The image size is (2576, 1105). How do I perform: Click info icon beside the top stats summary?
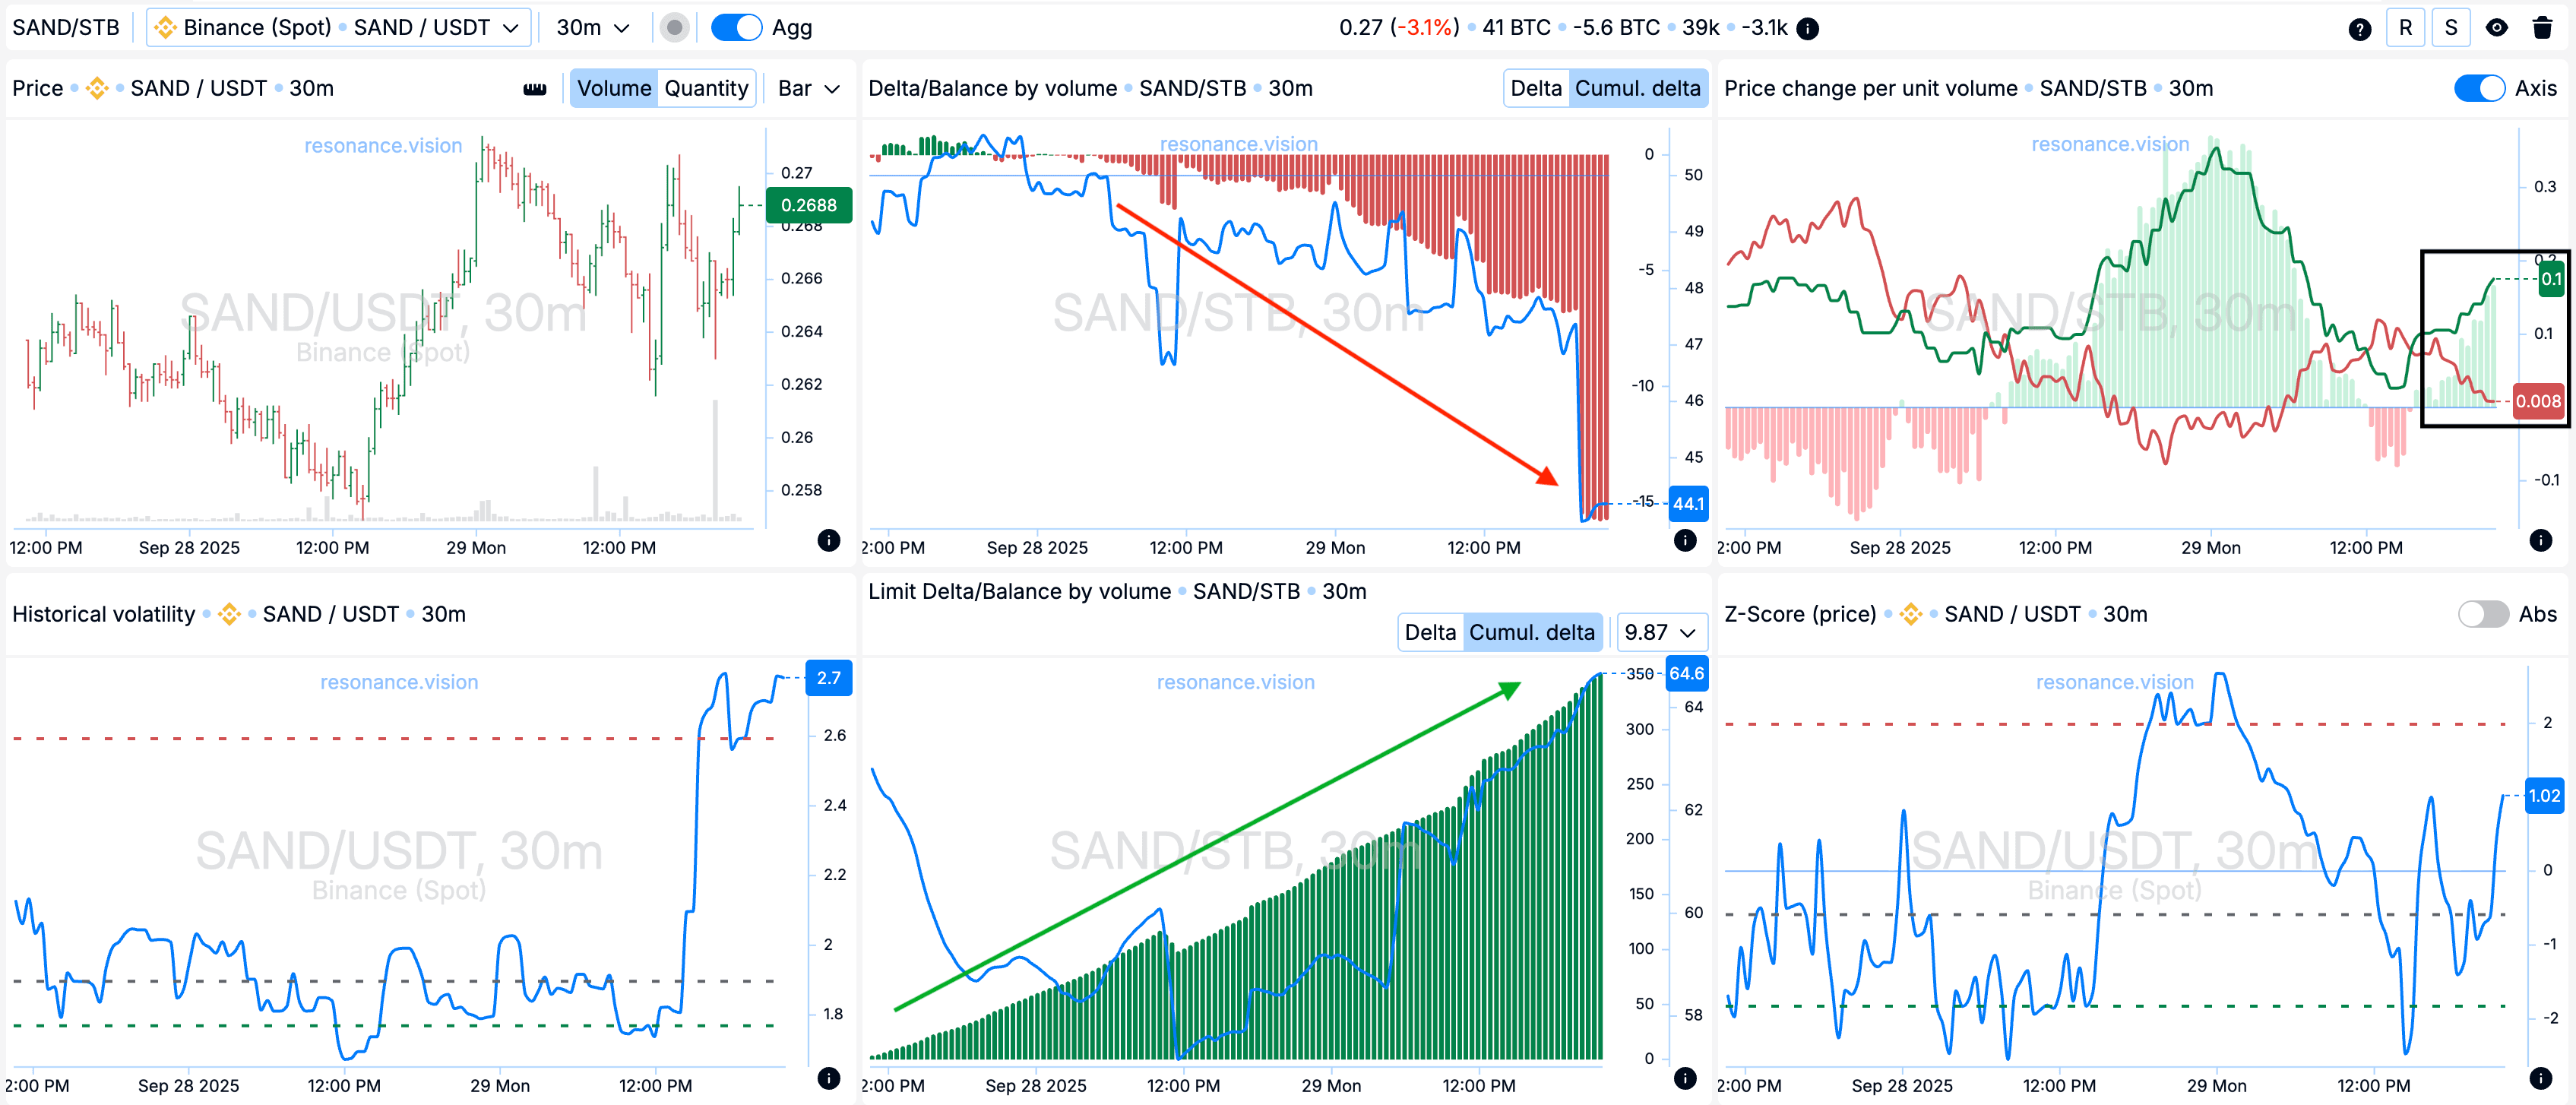[1807, 29]
